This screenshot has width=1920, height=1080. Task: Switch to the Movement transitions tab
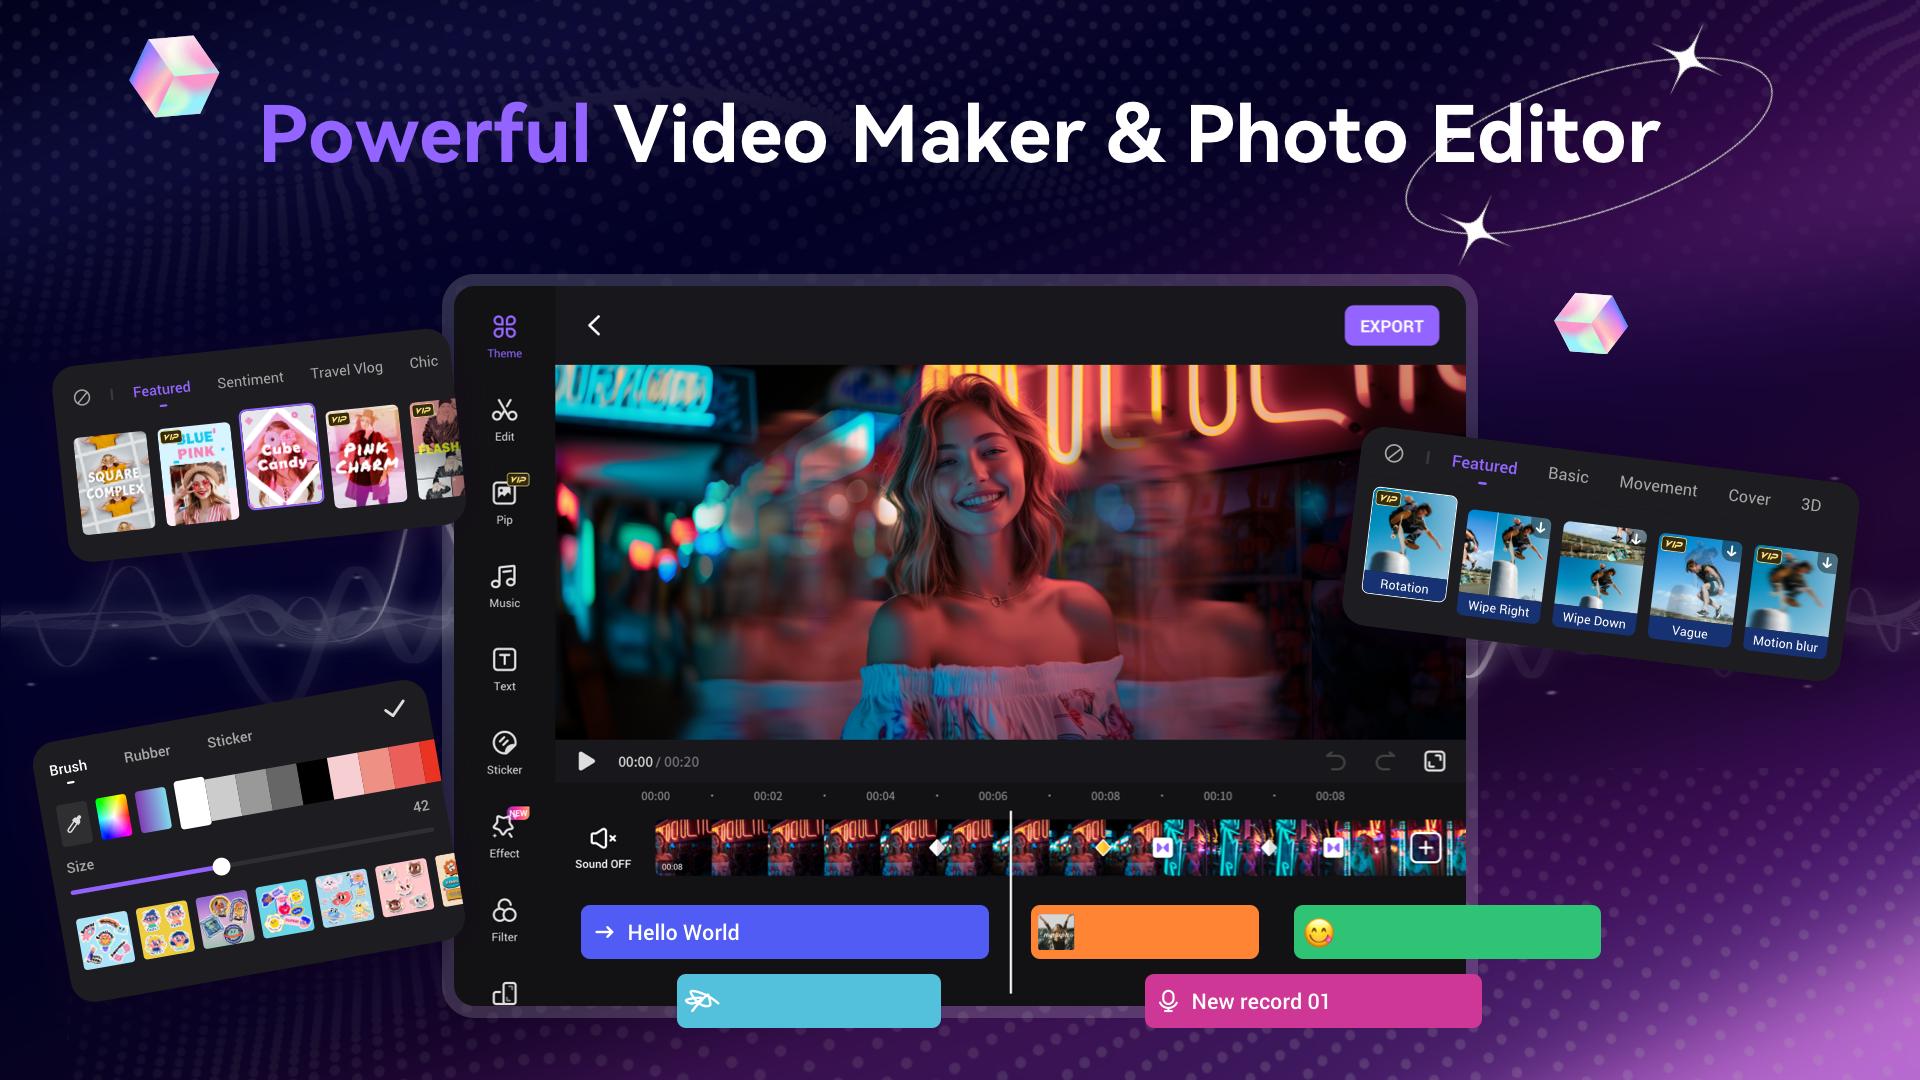[1657, 486]
